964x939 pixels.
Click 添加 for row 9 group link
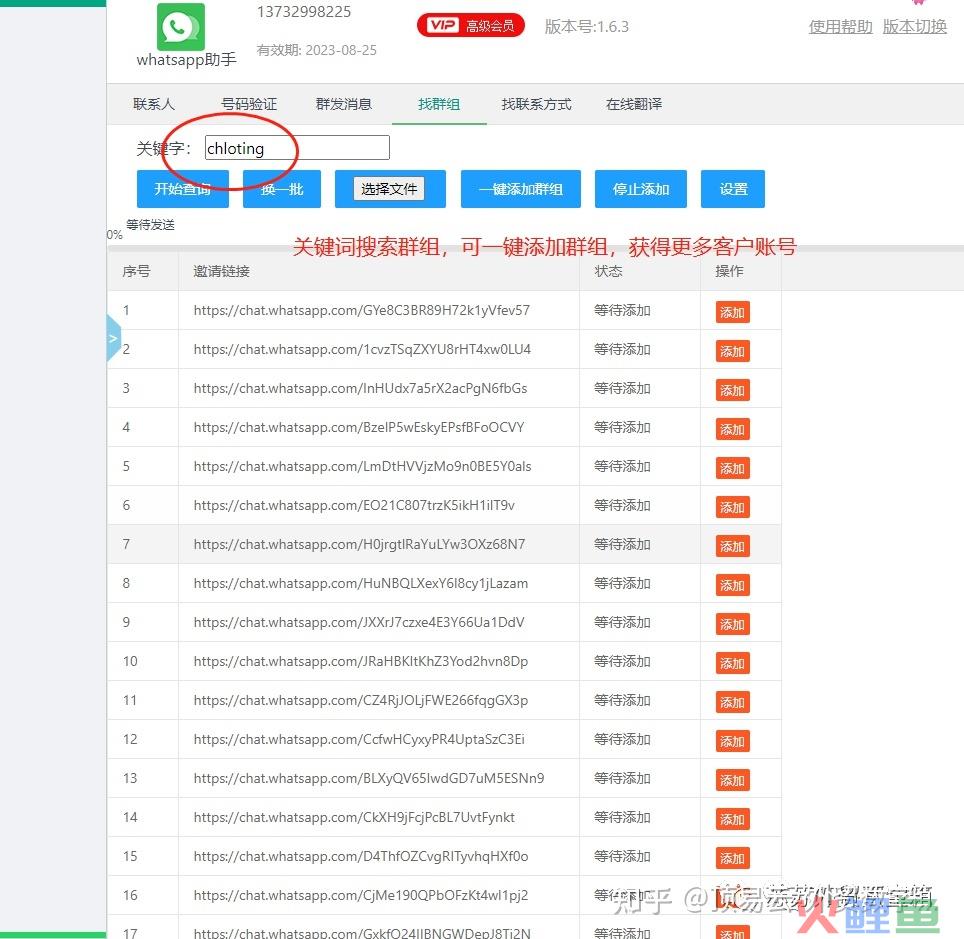point(732,624)
